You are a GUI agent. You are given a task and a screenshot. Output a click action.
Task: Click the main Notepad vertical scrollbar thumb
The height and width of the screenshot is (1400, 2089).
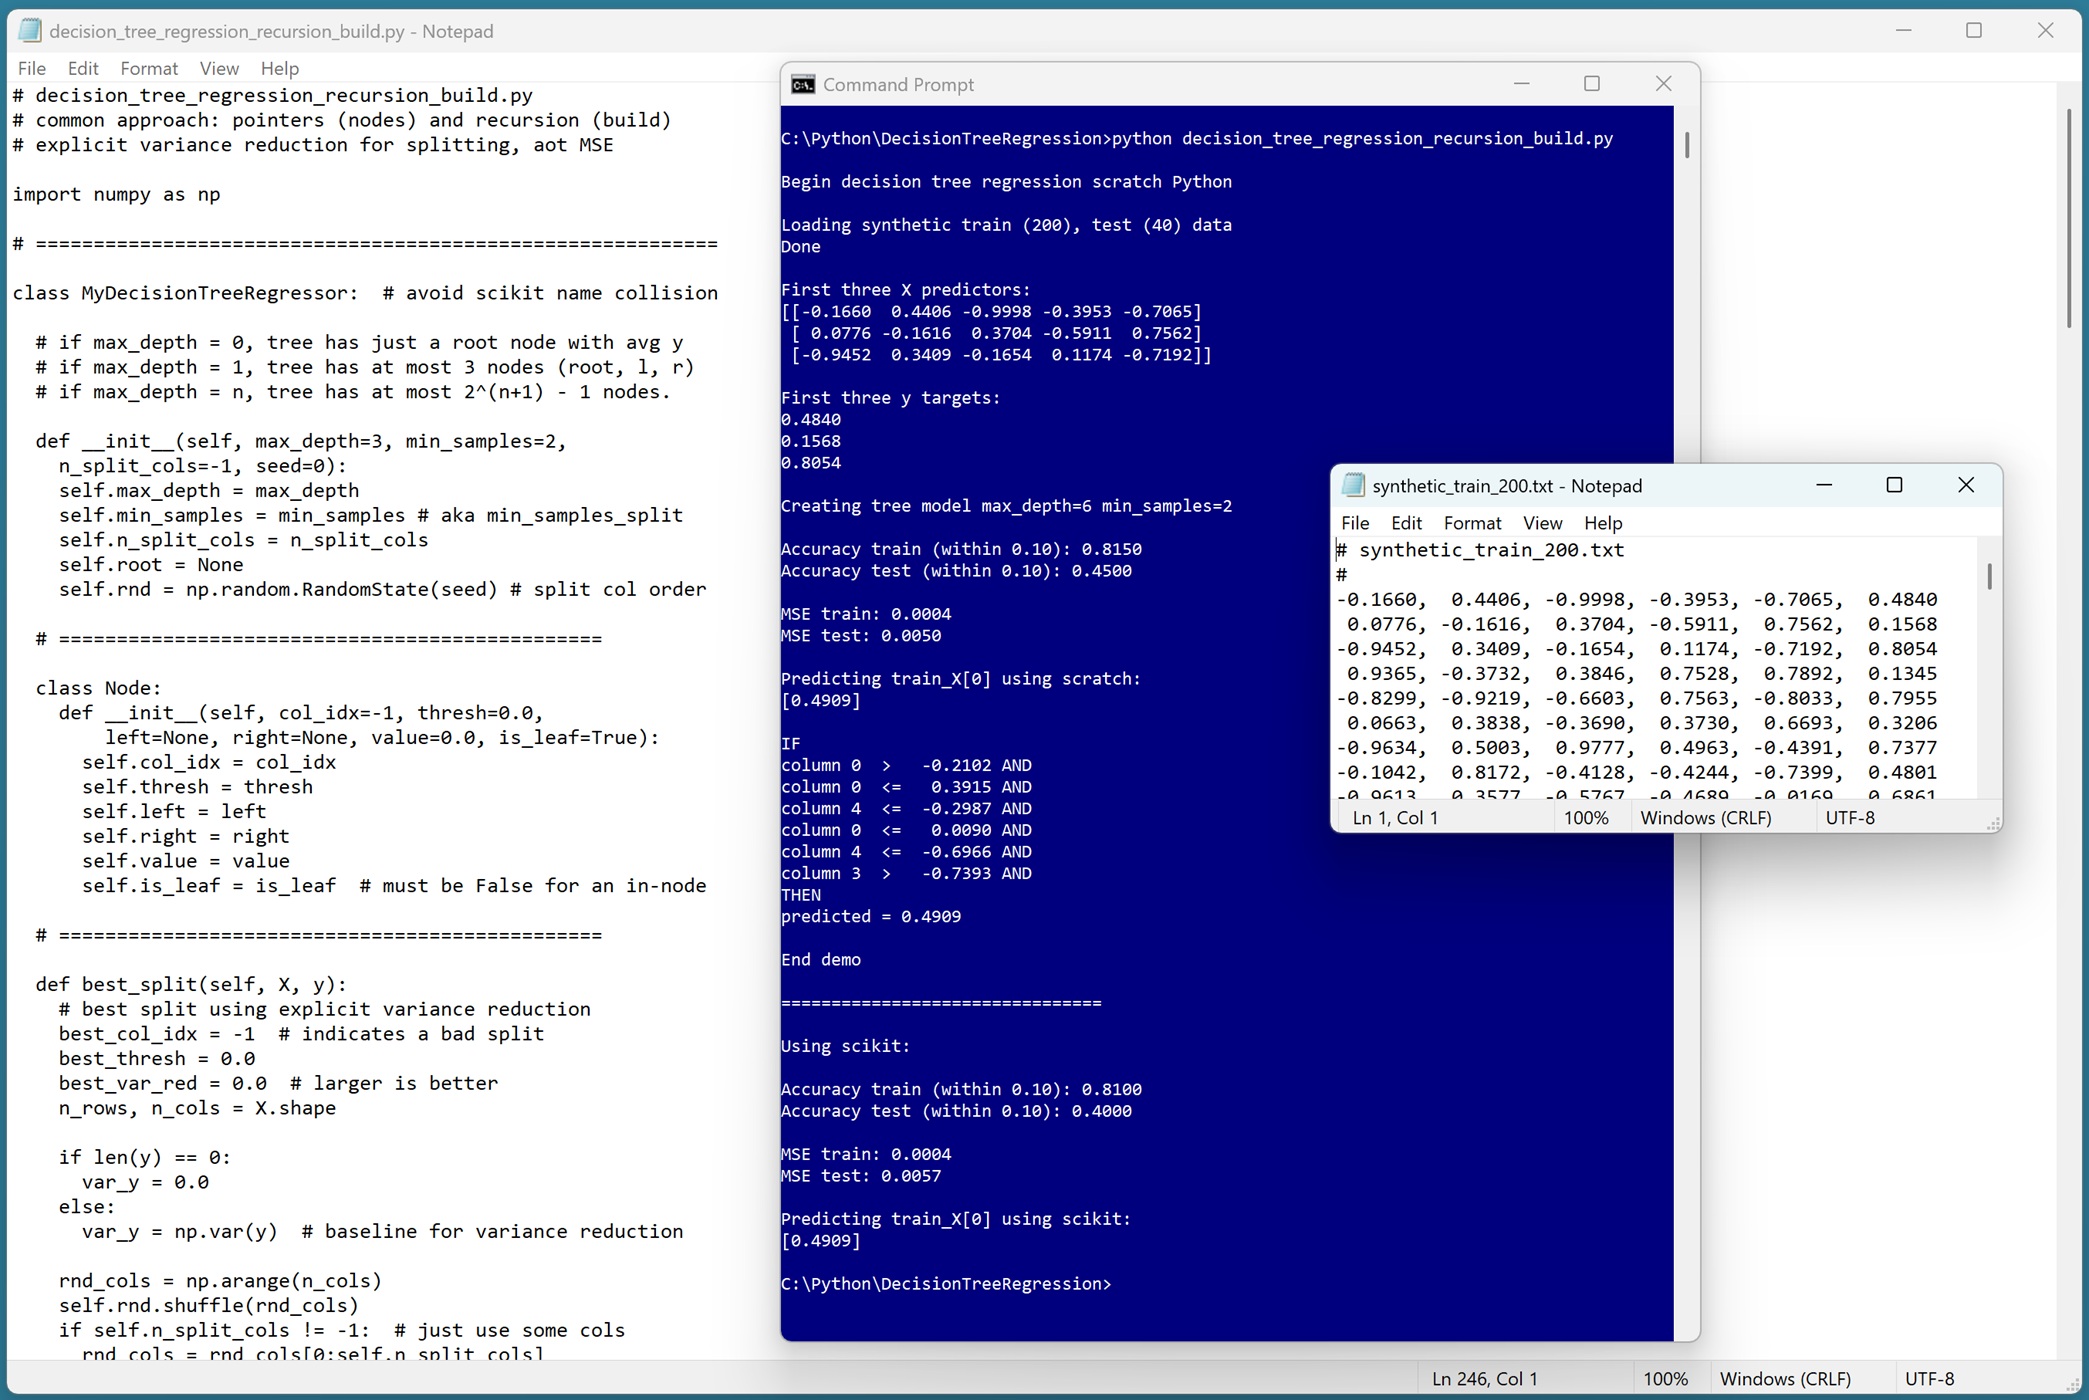2068,220
